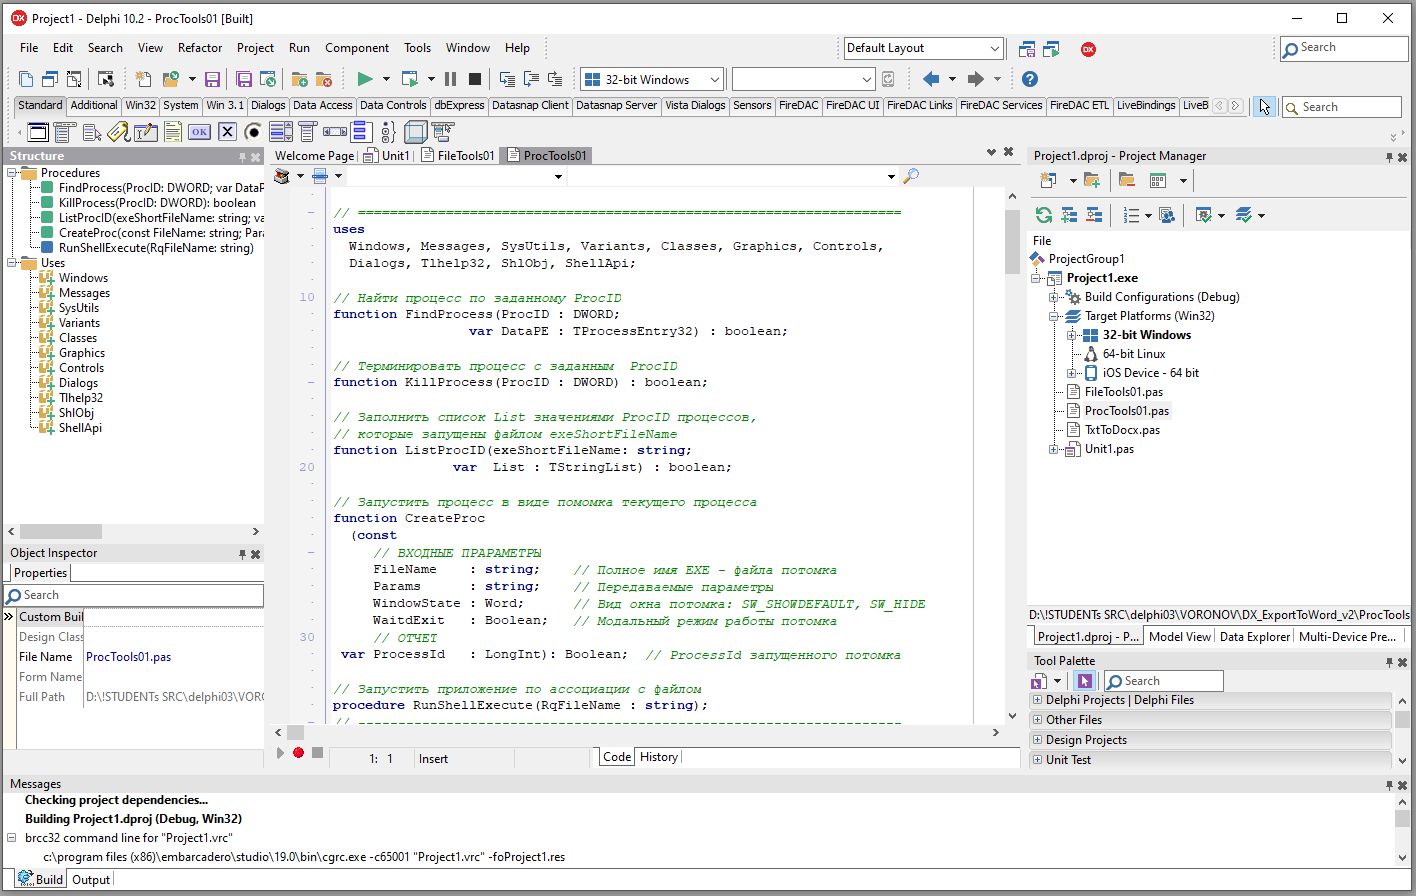
Task: Click File Name value ProcTools01.pas
Action: [x=128, y=657]
